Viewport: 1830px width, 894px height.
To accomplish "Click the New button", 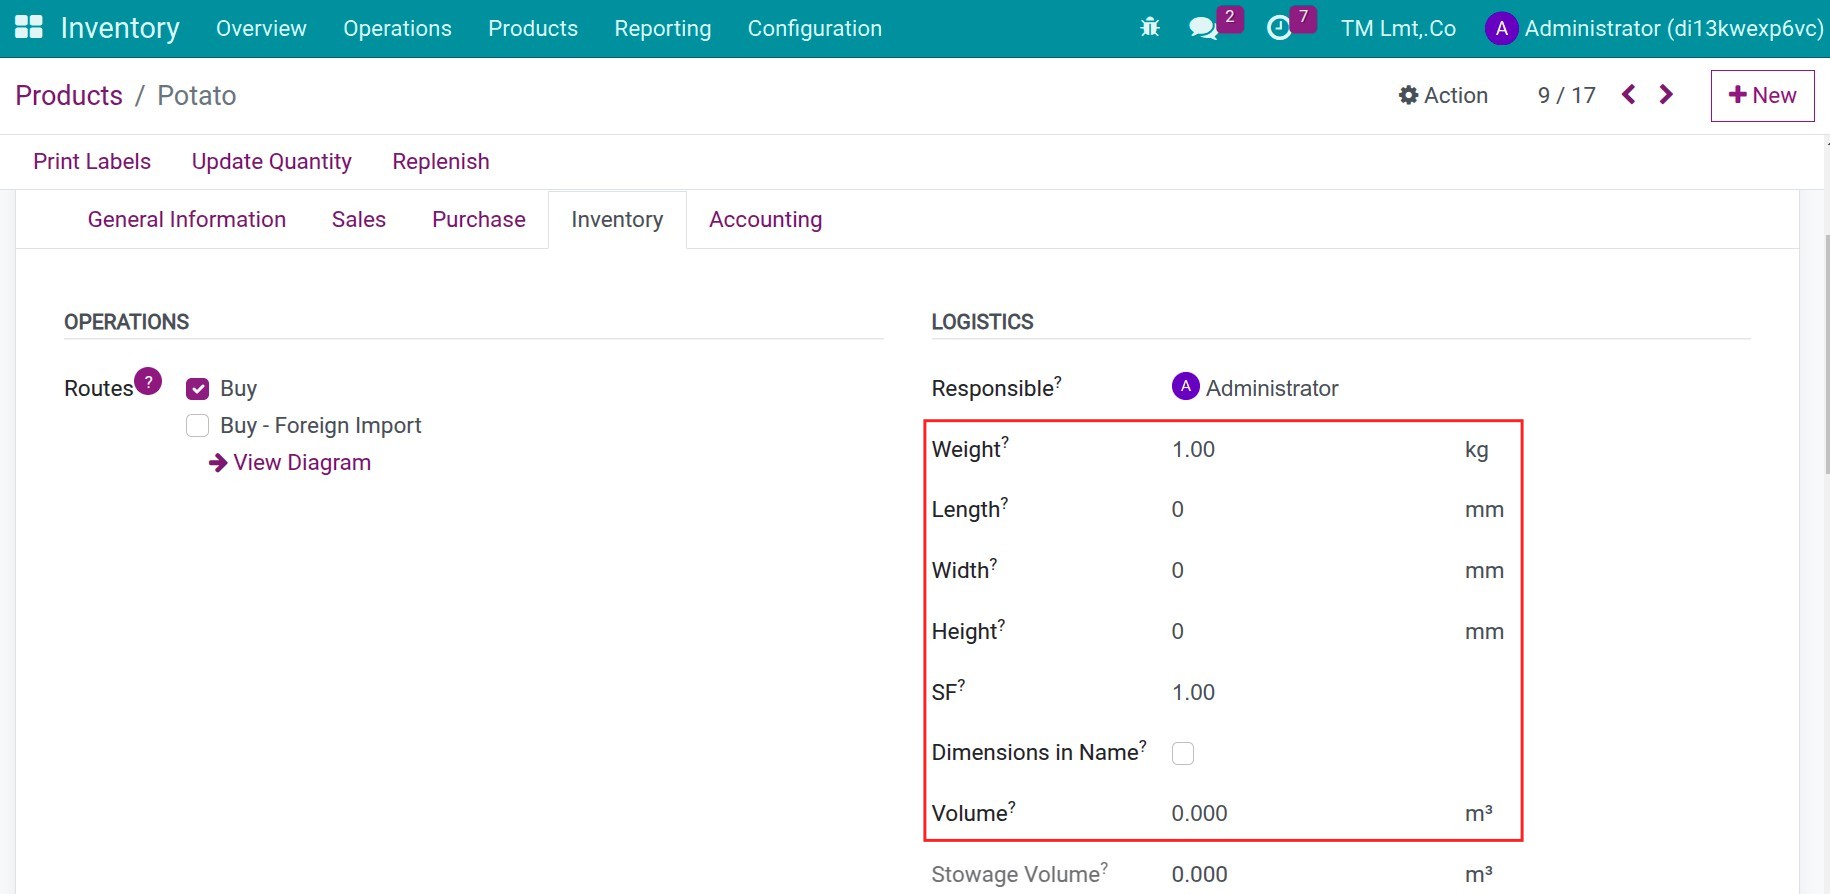I will [1762, 95].
